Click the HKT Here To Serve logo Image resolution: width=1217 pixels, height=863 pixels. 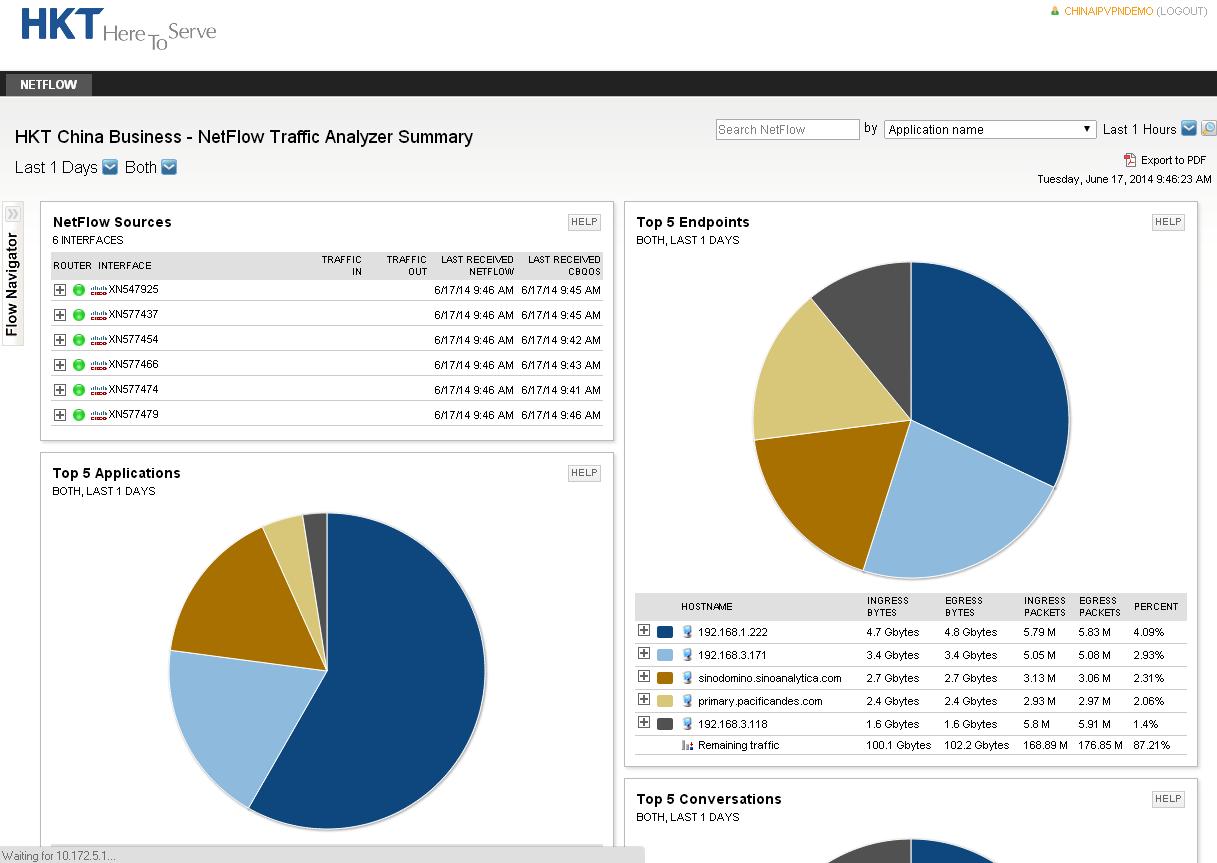tap(118, 29)
